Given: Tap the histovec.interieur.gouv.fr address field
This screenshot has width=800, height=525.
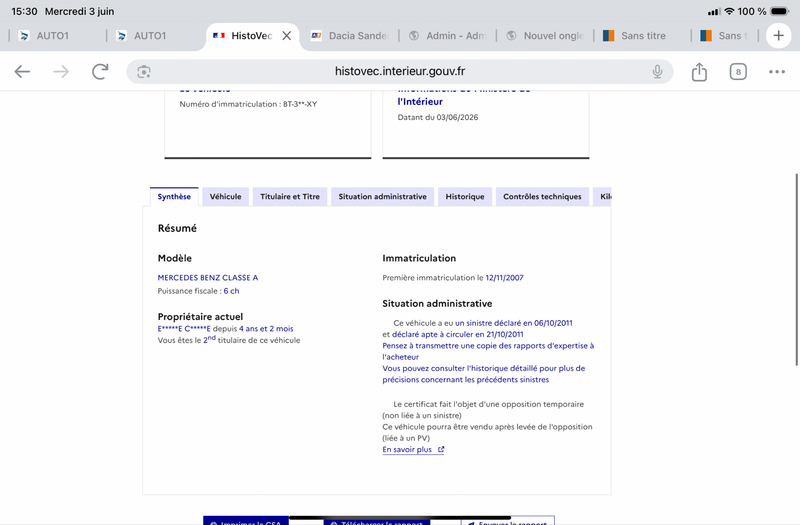Looking at the screenshot, I should point(400,71).
